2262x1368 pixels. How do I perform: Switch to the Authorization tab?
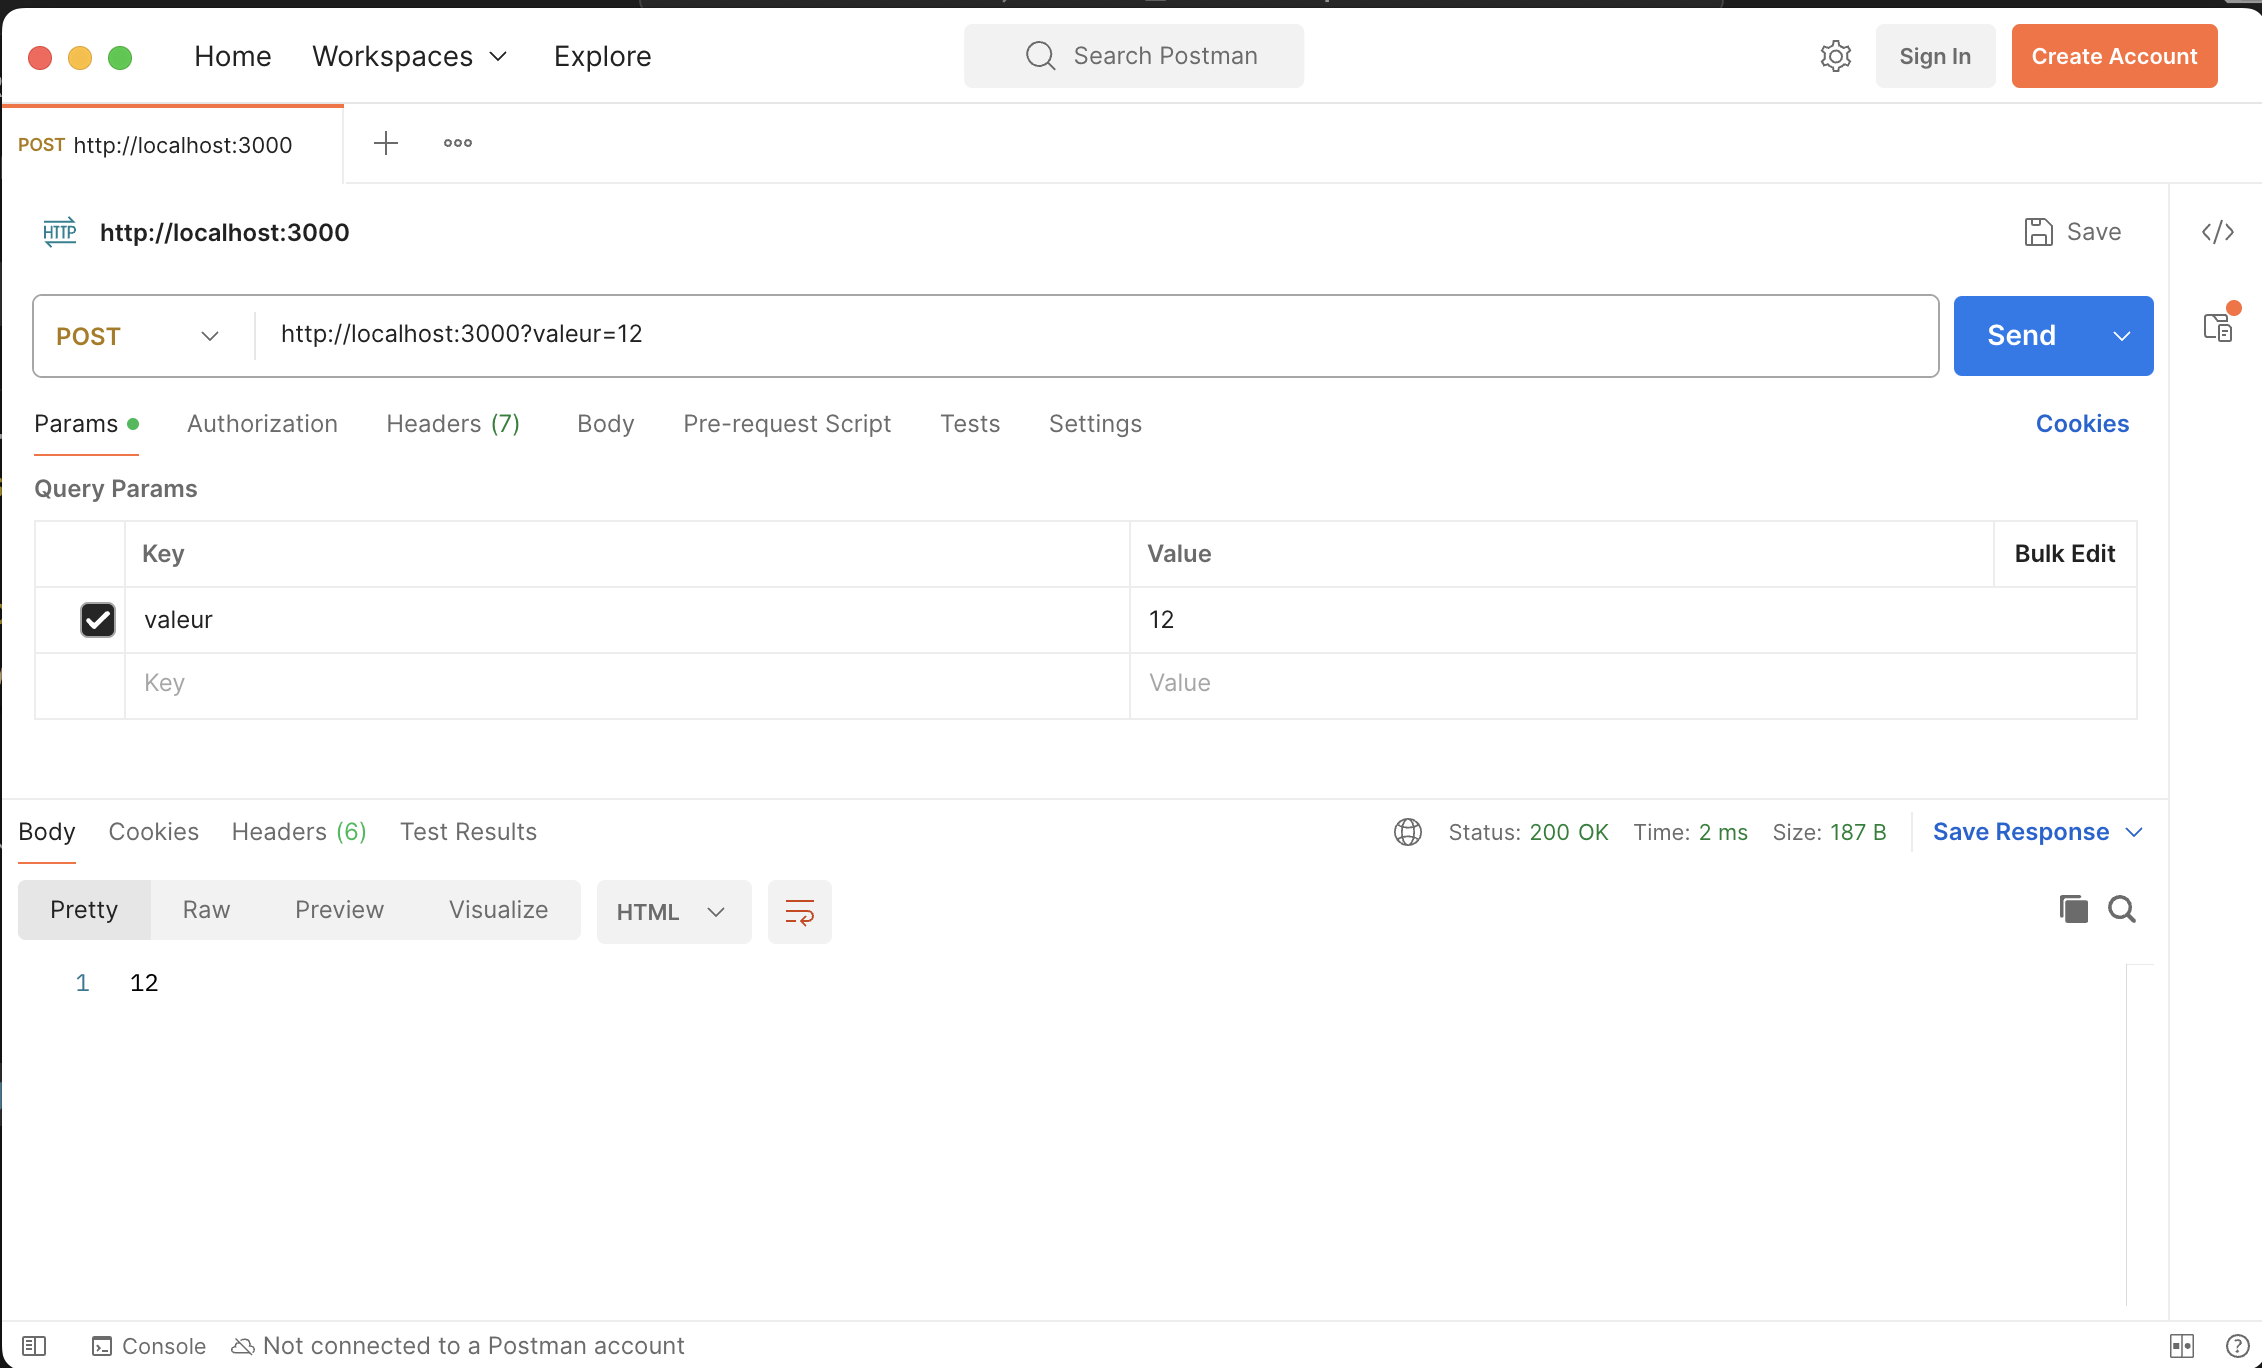262,424
